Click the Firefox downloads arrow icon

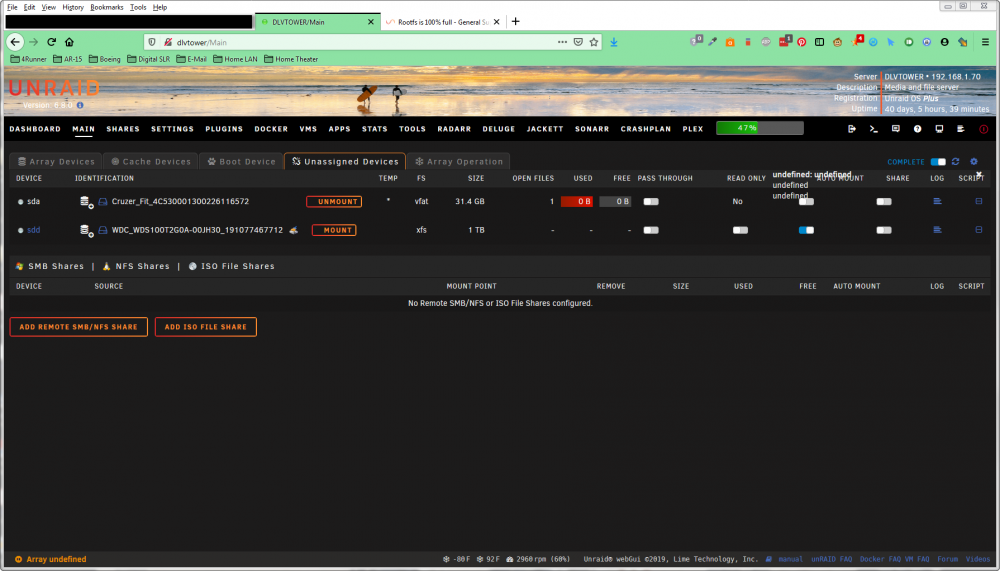[x=614, y=42]
